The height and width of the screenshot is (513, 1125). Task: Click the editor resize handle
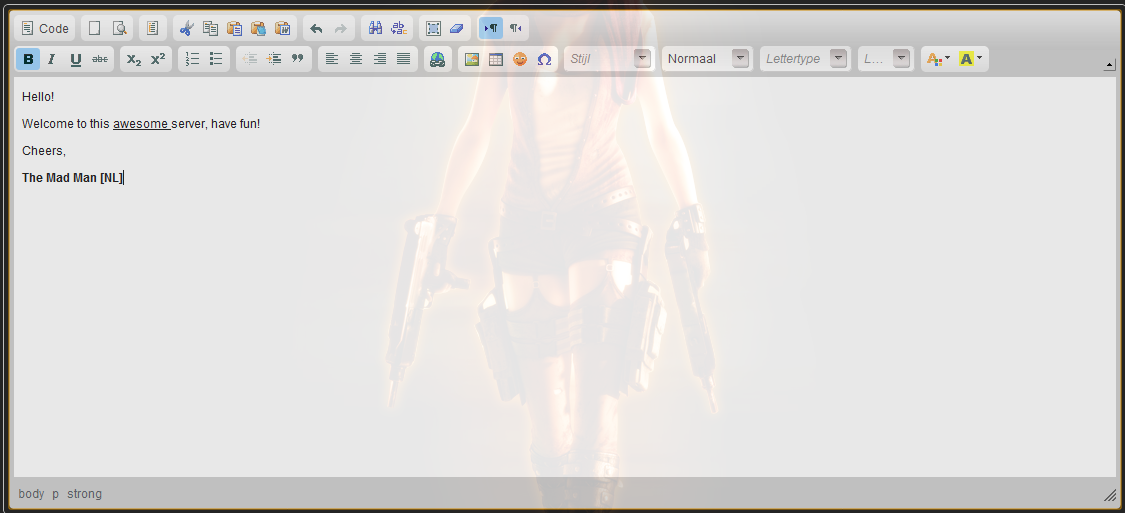(1110, 494)
